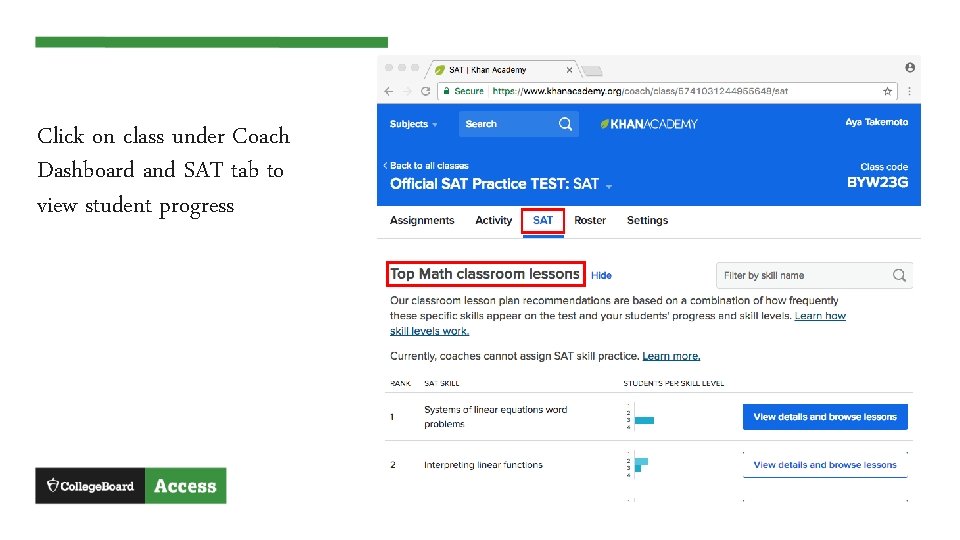Screen dimensions: 960x540
Task: Click skill level bar chart for rank 1
Action: (x=640, y=417)
